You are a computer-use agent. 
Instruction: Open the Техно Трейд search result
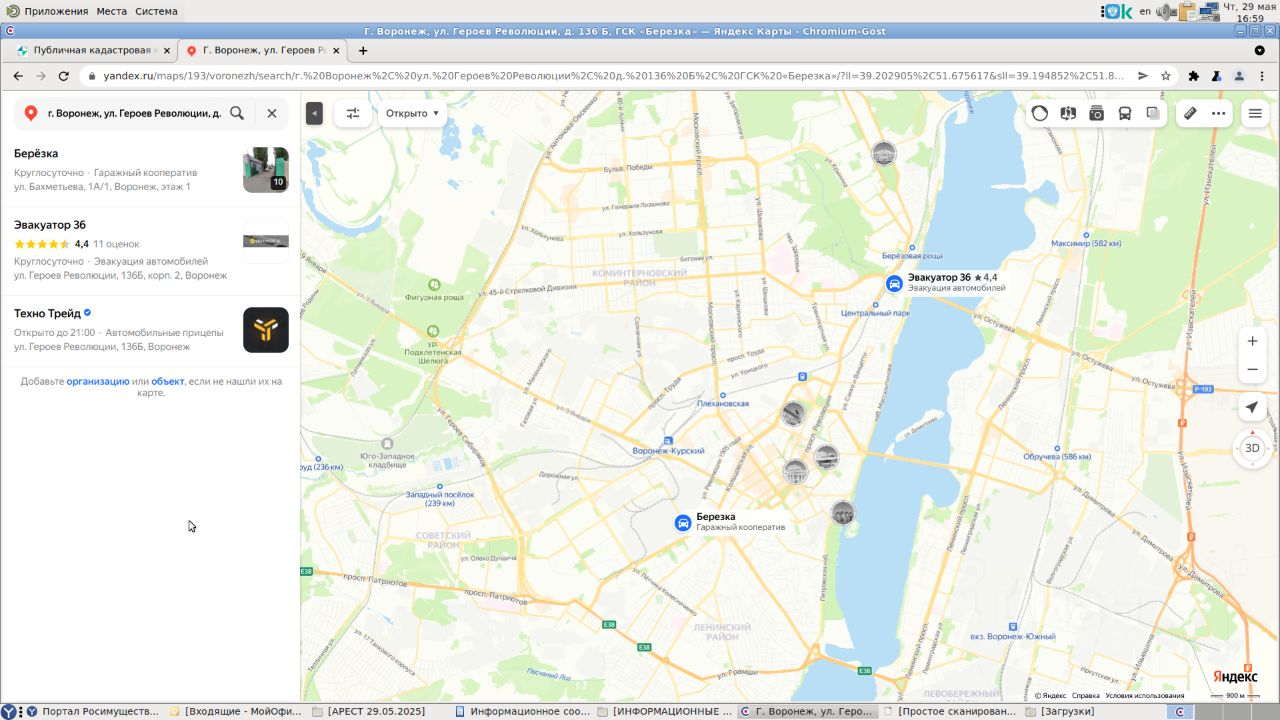pos(150,330)
